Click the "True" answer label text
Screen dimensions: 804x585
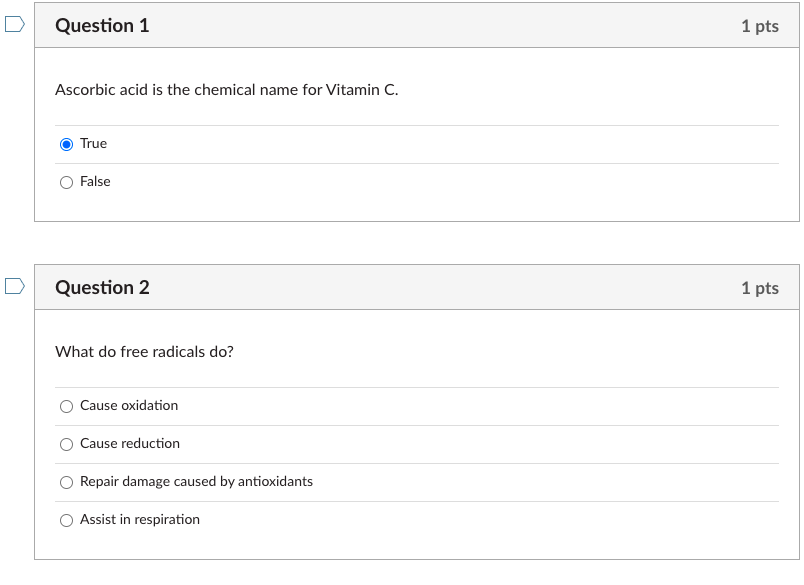(93, 144)
